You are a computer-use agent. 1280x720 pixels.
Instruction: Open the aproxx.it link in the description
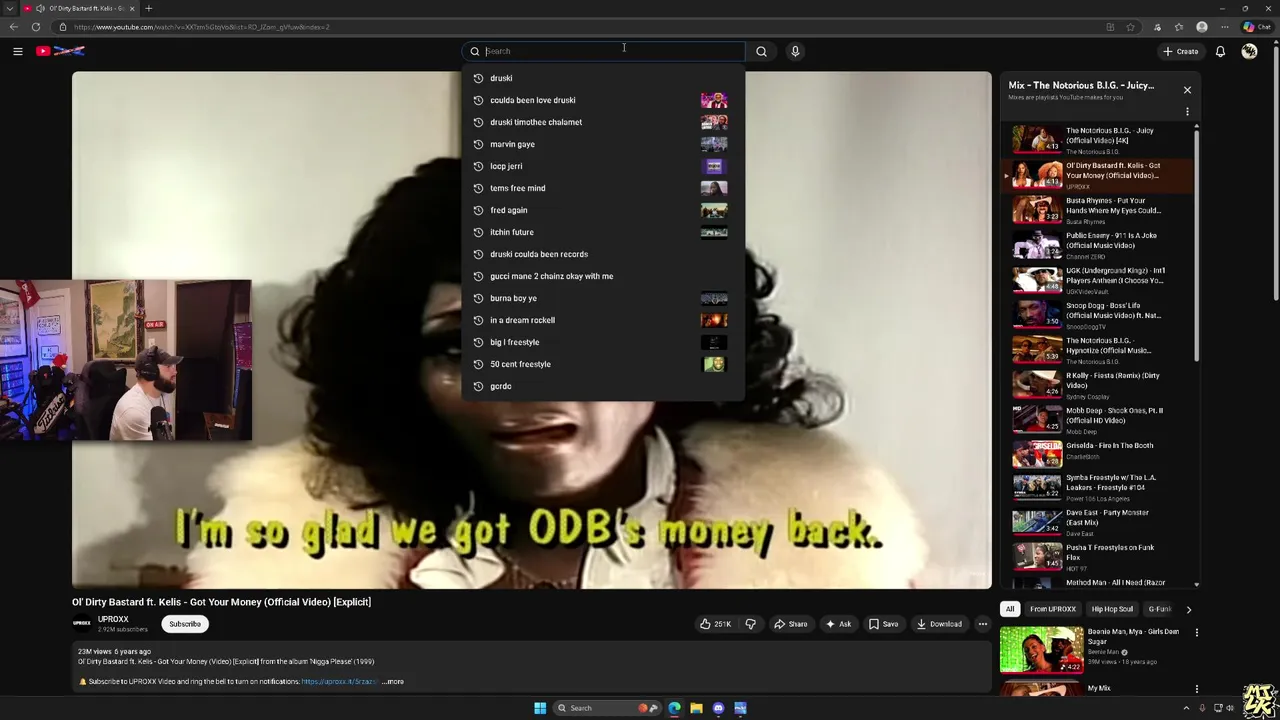point(339,682)
